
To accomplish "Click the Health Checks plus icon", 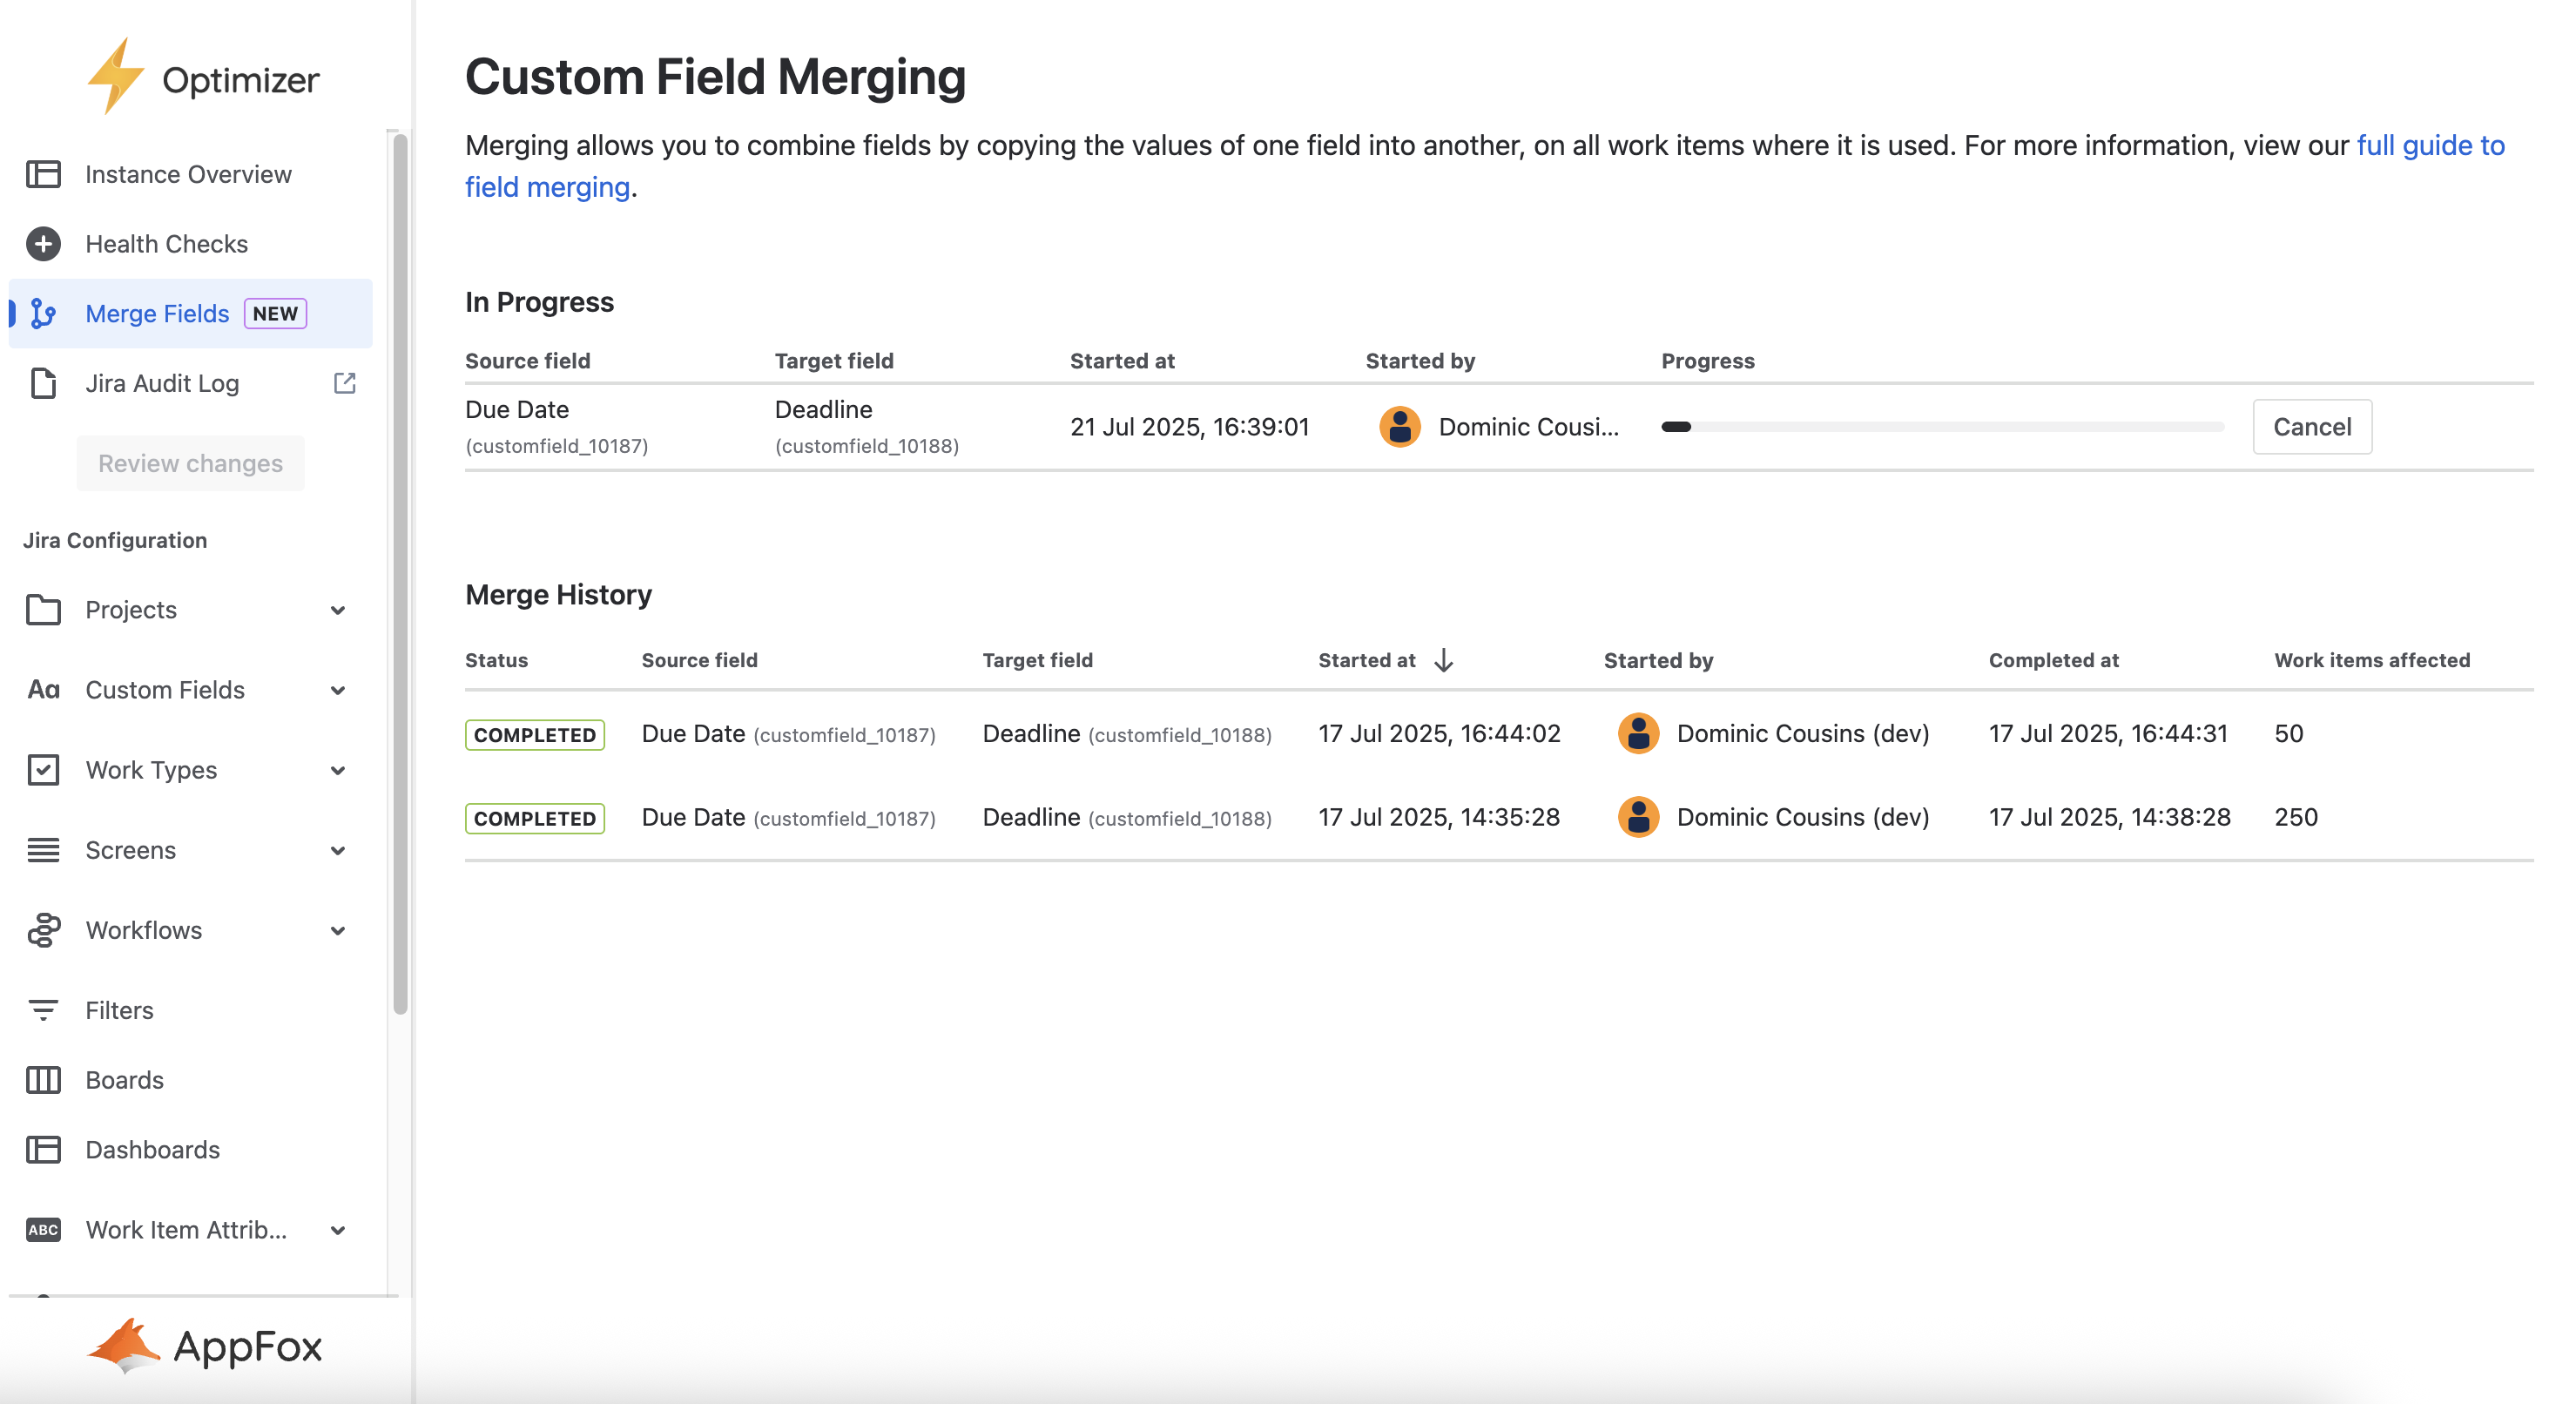I will [x=43, y=244].
